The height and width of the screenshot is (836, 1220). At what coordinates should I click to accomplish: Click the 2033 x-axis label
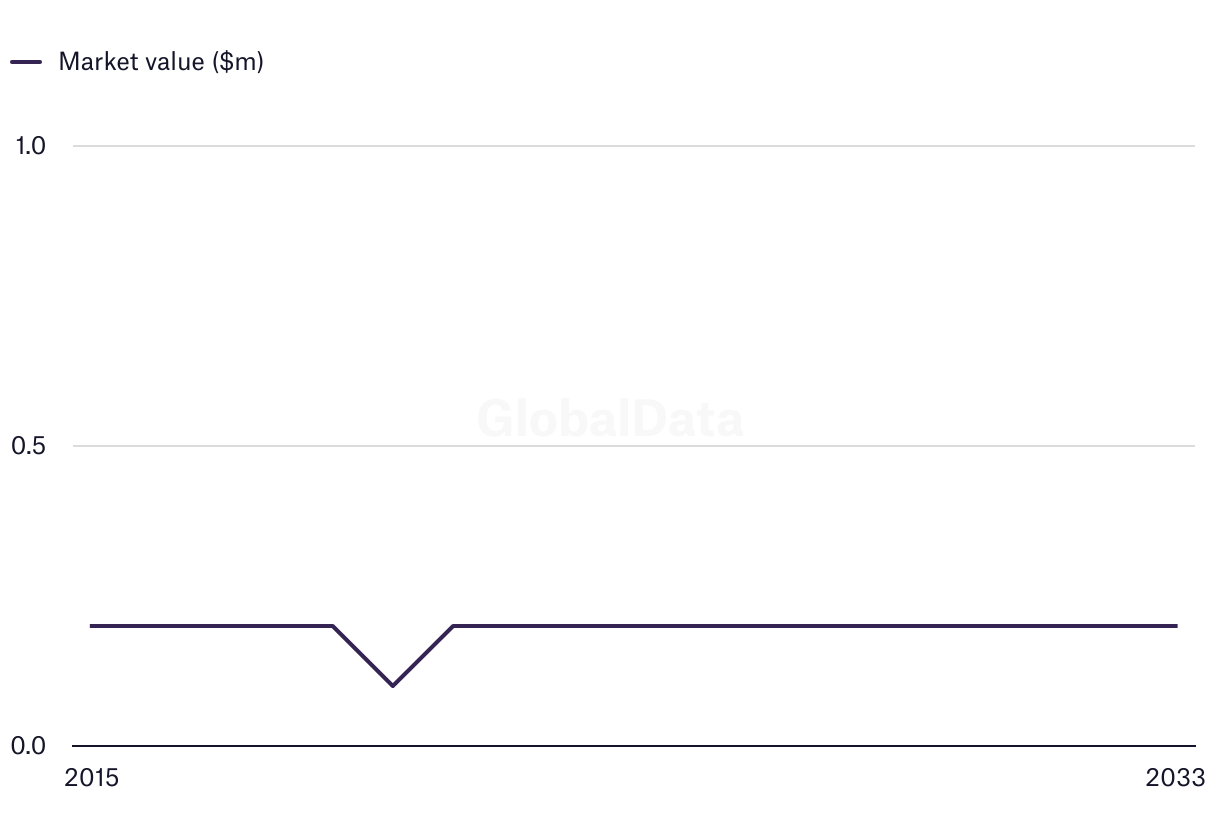(1176, 778)
